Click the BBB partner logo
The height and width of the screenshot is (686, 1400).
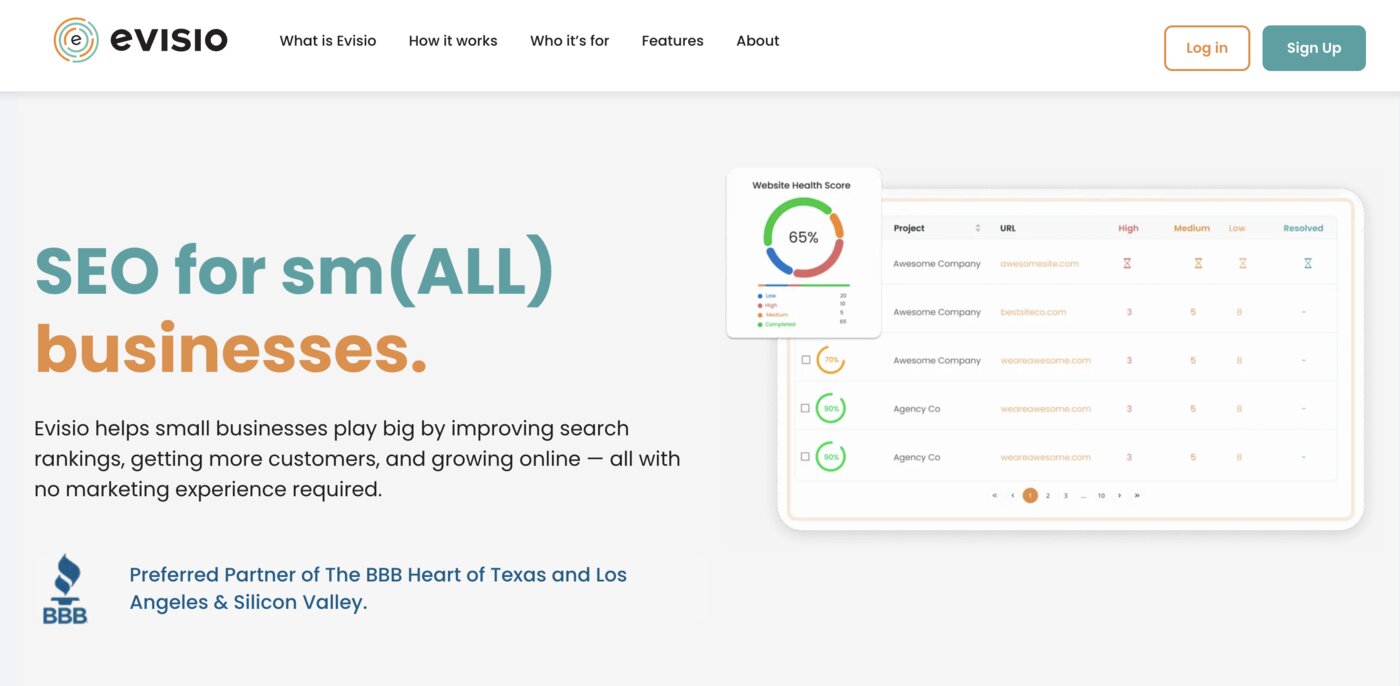pyautogui.click(x=64, y=589)
